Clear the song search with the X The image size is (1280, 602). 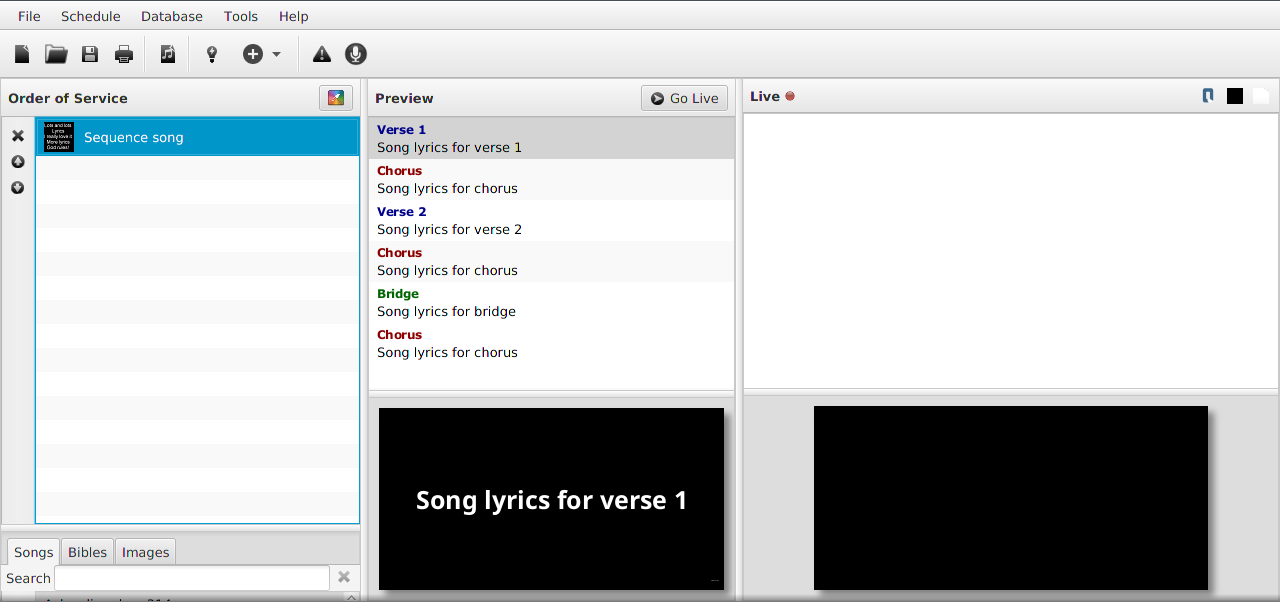pos(344,577)
